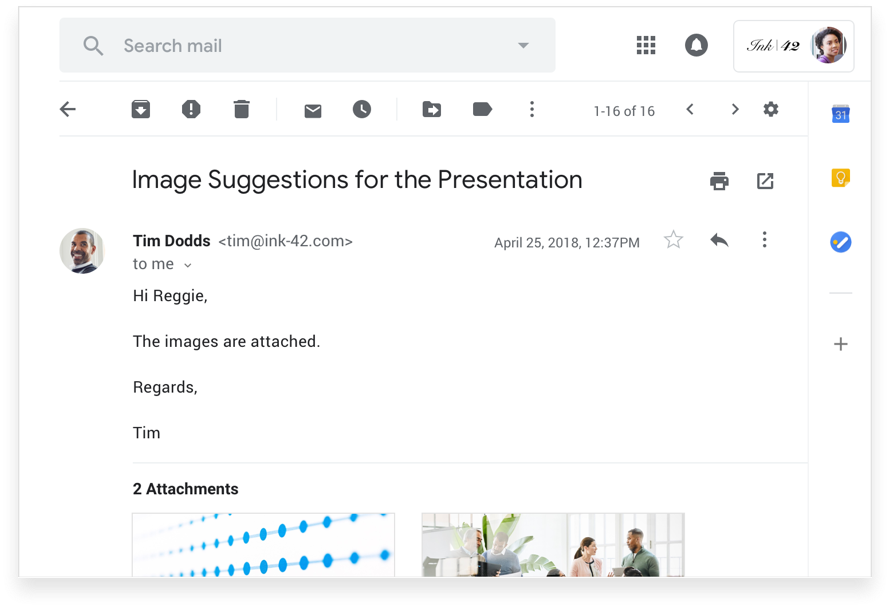Image resolution: width=890 pixels, height=608 pixels.
Task: Star the email from Tim Dodds
Action: tap(674, 240)
